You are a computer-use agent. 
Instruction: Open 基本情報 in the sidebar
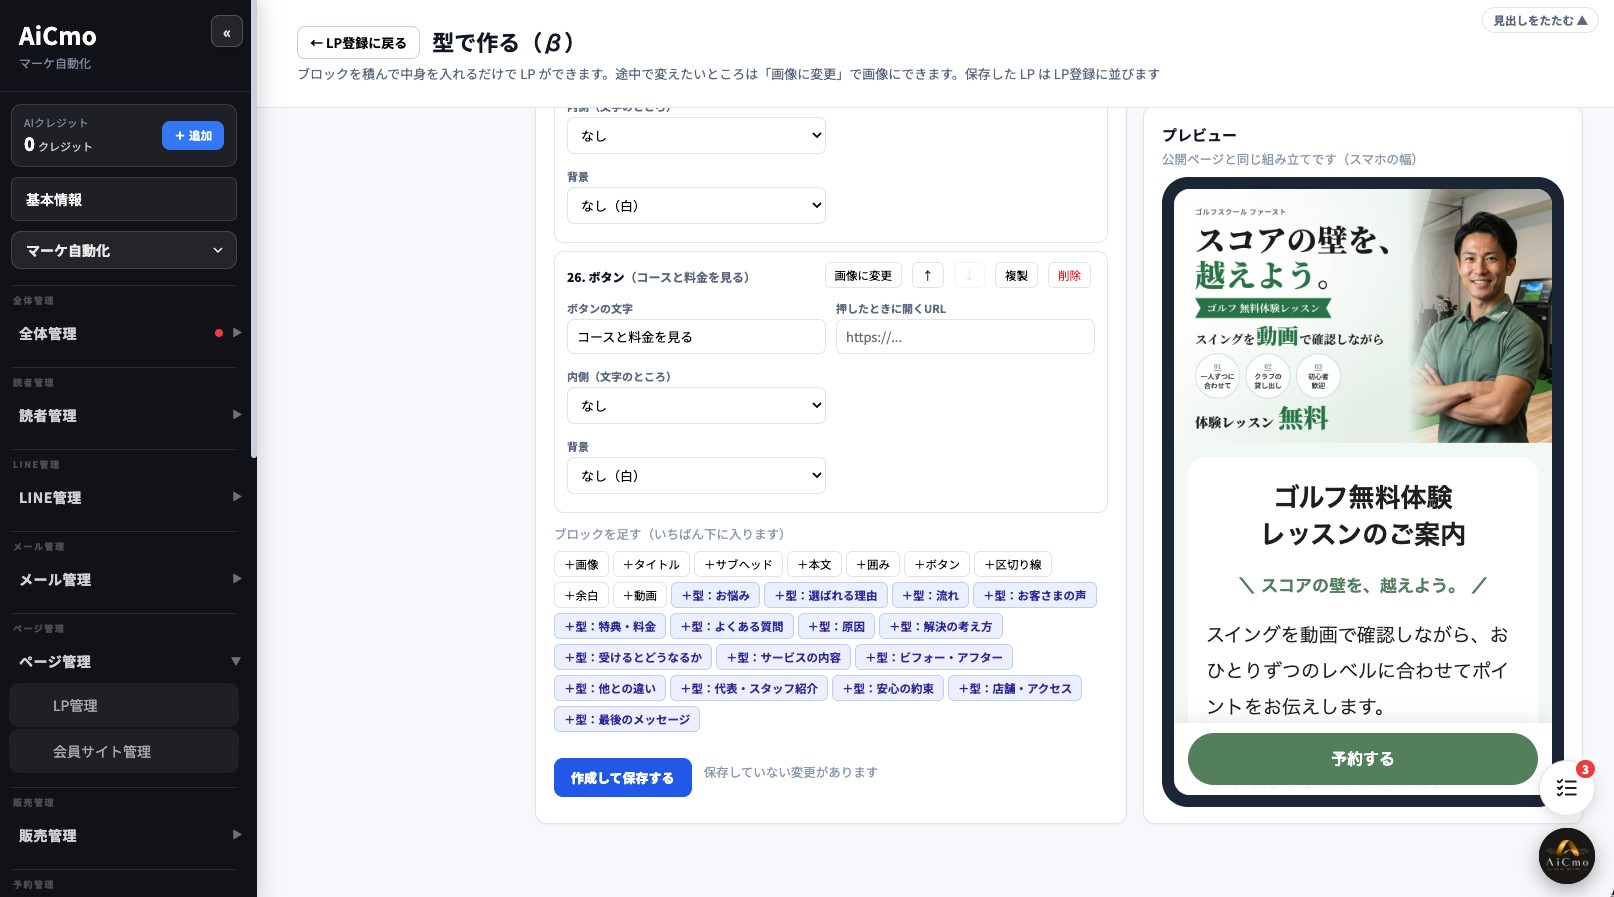click(x=124, y=199)
